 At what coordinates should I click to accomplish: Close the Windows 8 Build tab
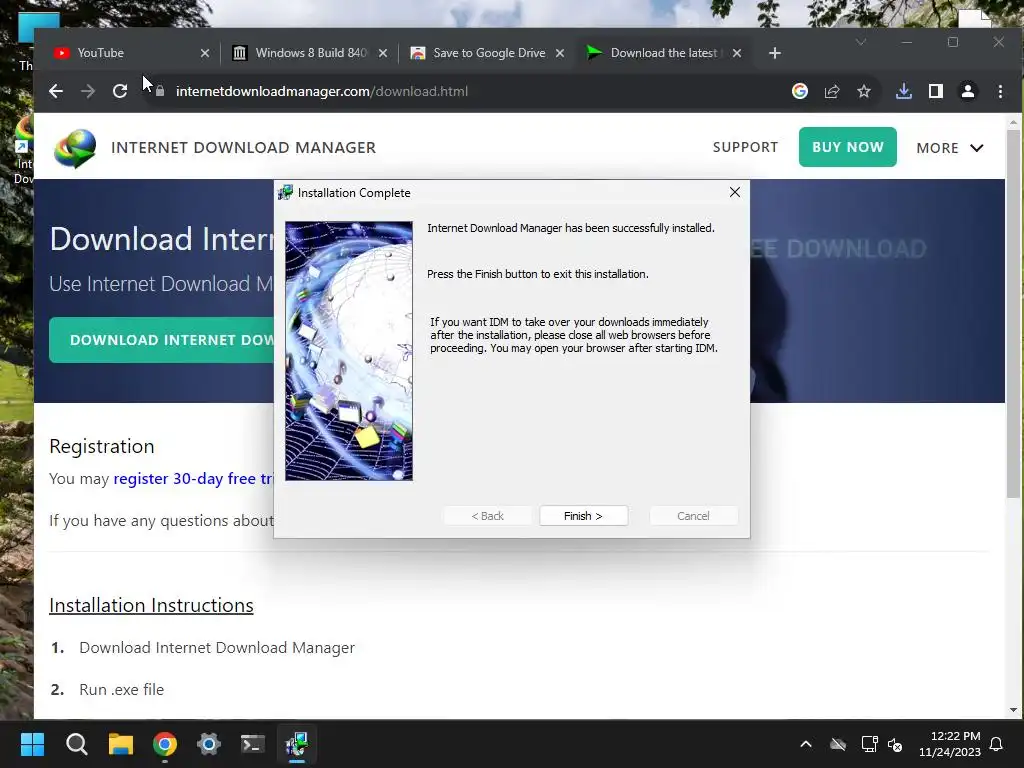(383, 53)
